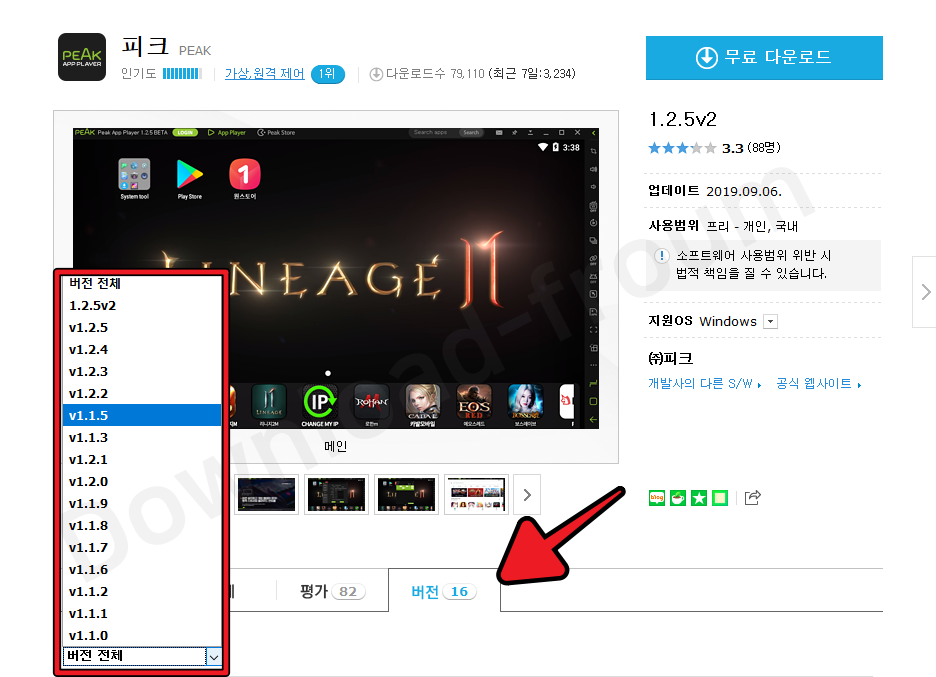This screenshot has width=936, height=677.
Task: Click the emulator Search apps field
Action: tap(434, 133)
